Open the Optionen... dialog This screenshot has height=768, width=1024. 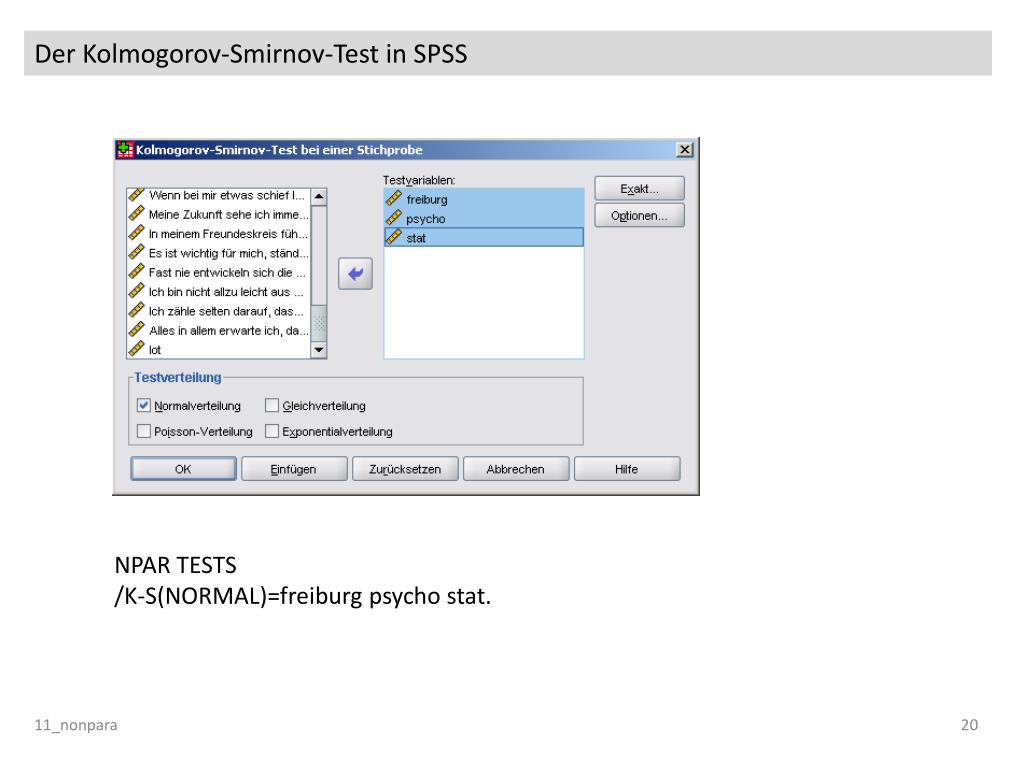639,216
